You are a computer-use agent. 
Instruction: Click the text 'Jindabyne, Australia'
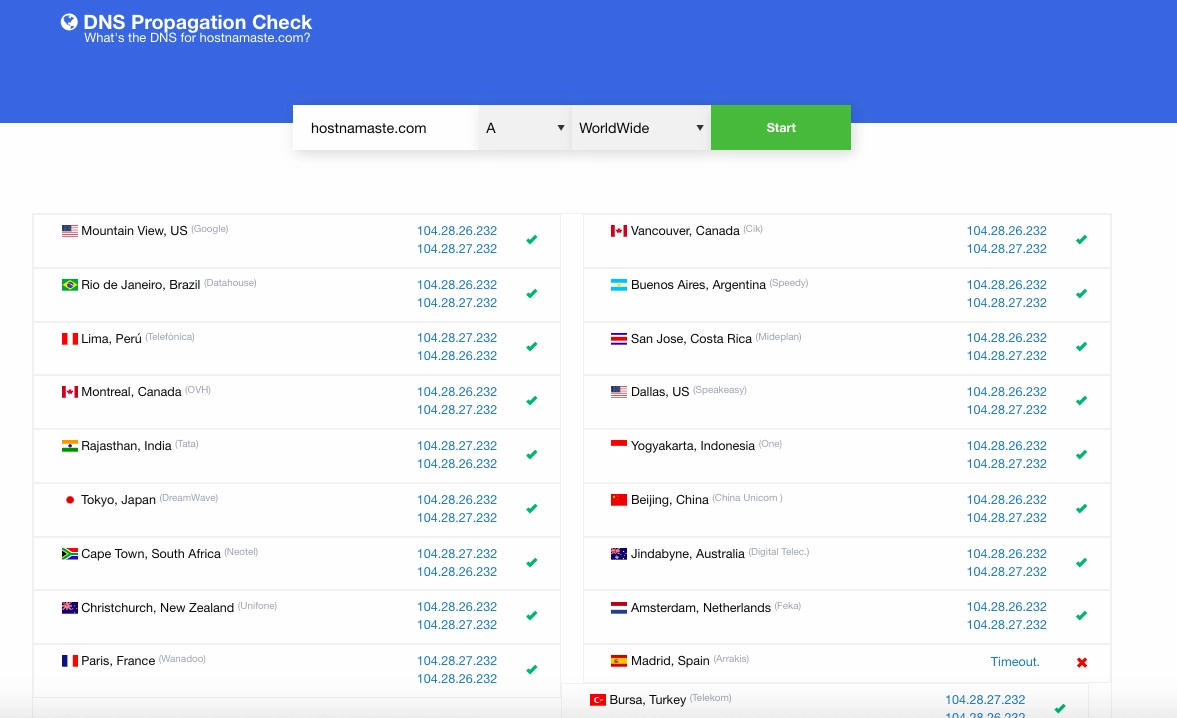tap(688, 554)
